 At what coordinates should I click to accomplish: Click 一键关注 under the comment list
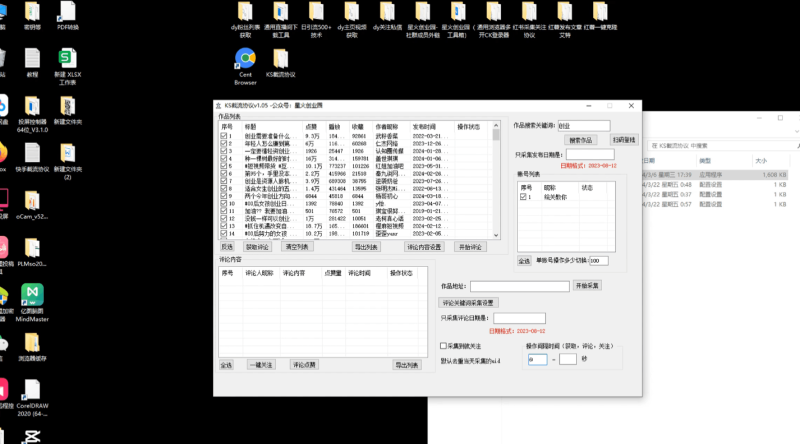click(261, 365)
